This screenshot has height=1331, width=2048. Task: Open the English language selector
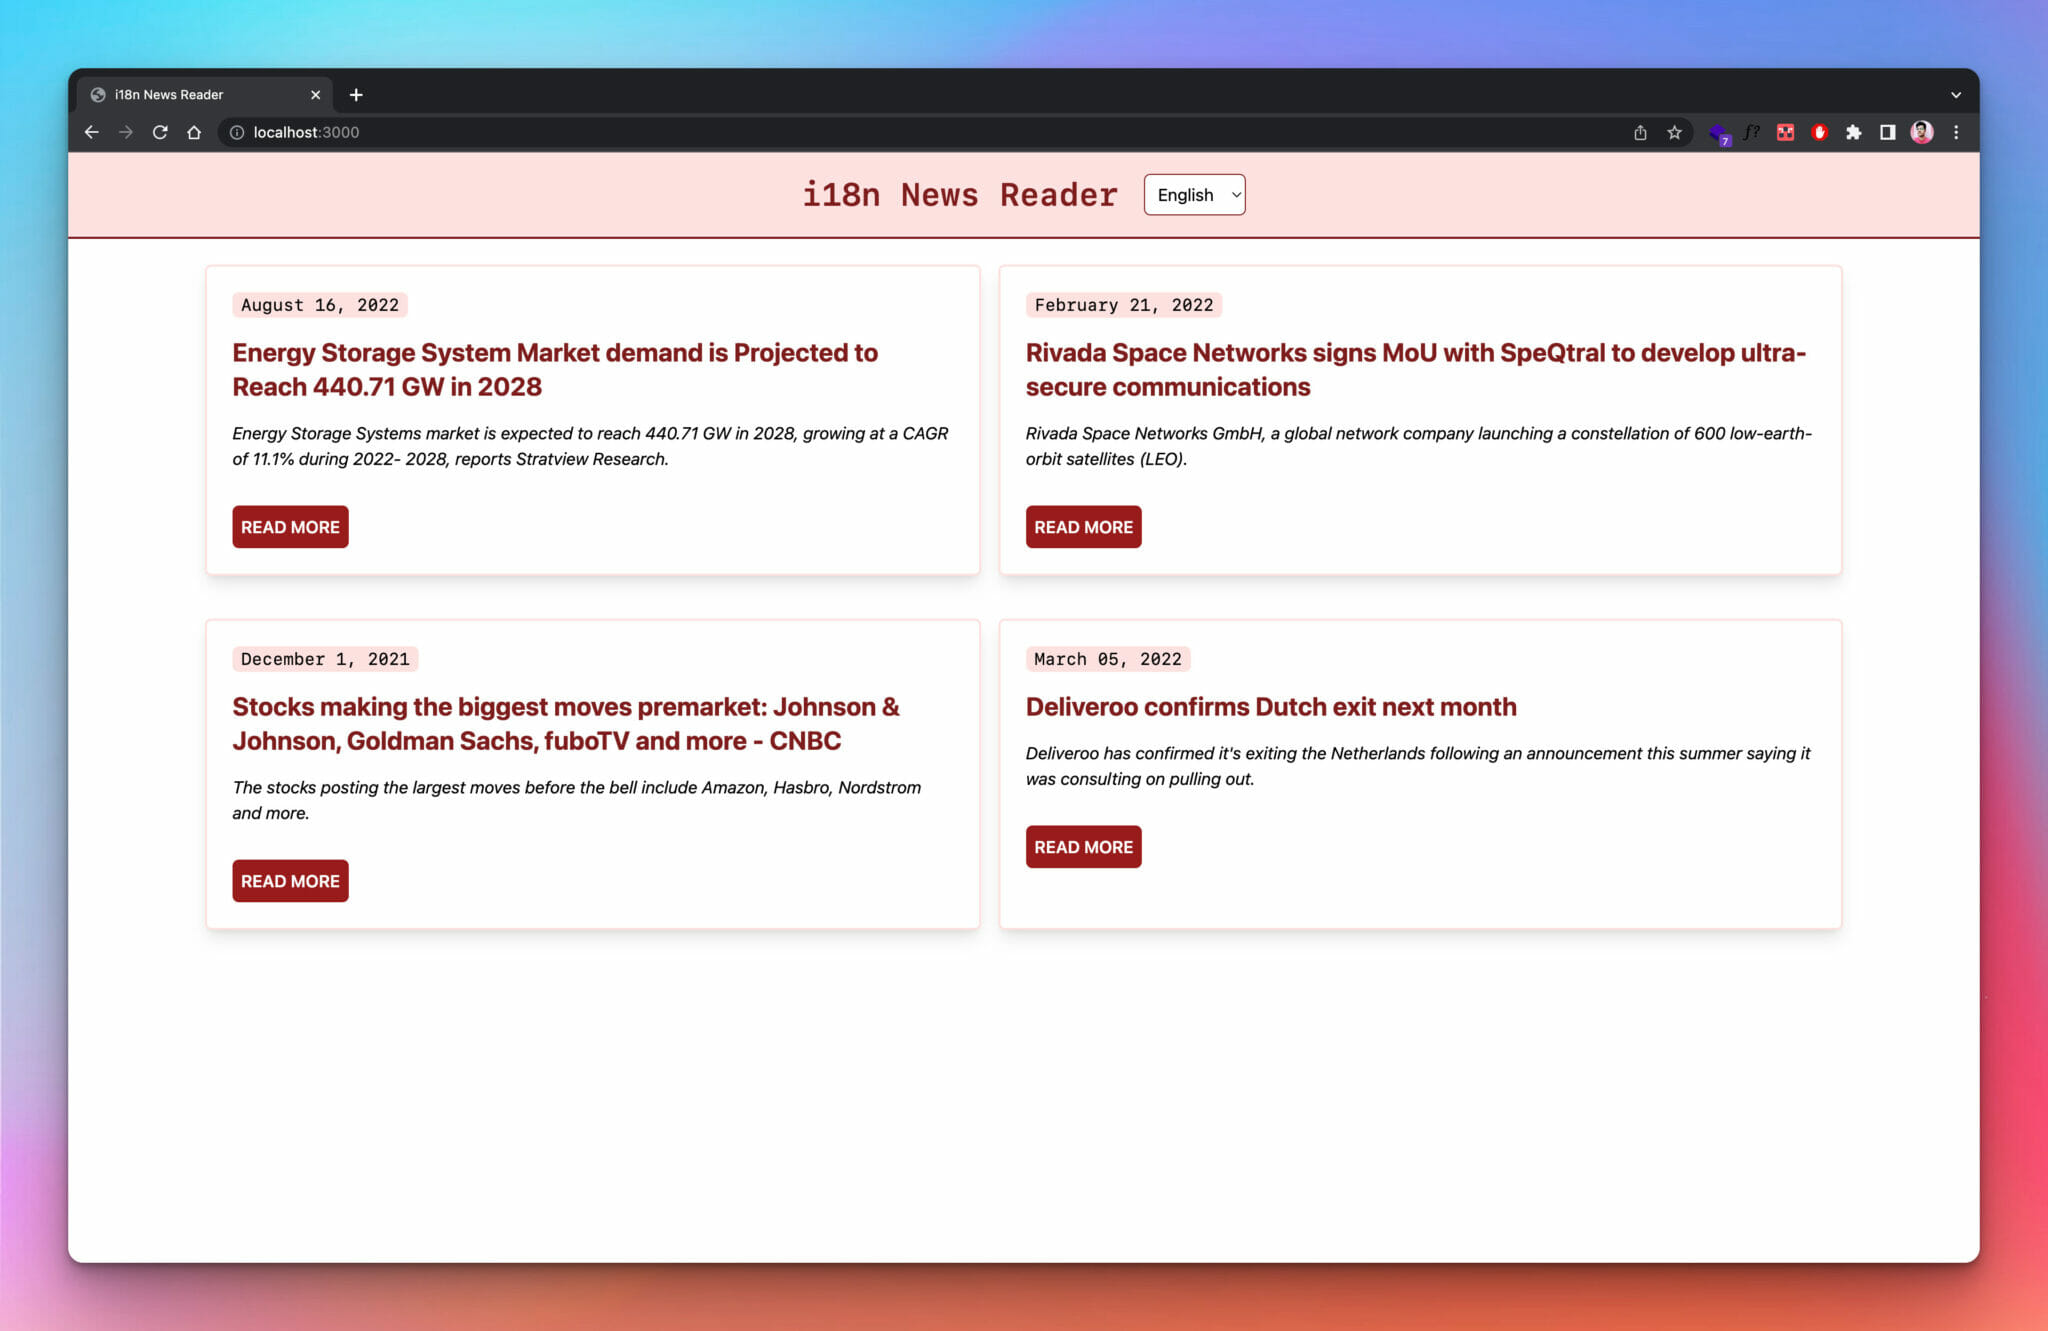1194,194
